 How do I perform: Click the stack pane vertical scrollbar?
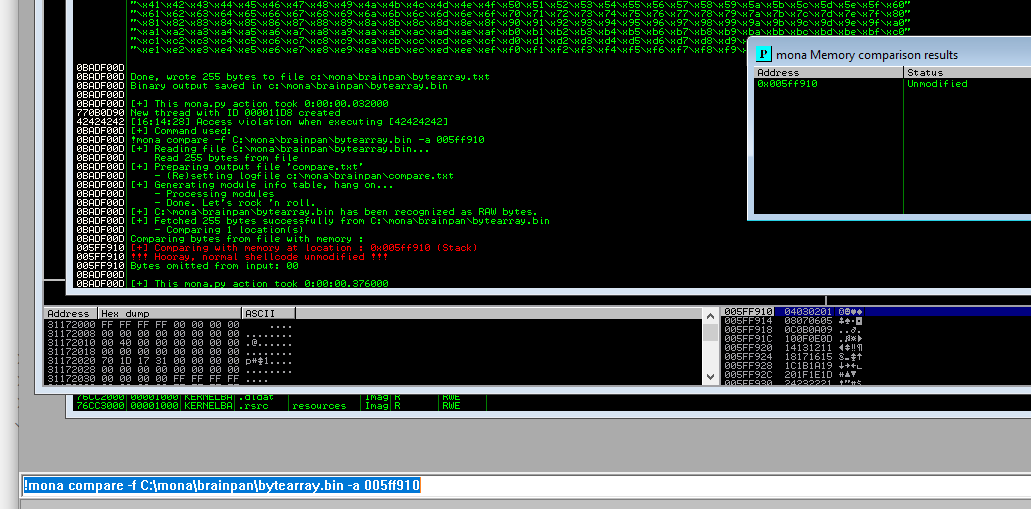(712, 350)
